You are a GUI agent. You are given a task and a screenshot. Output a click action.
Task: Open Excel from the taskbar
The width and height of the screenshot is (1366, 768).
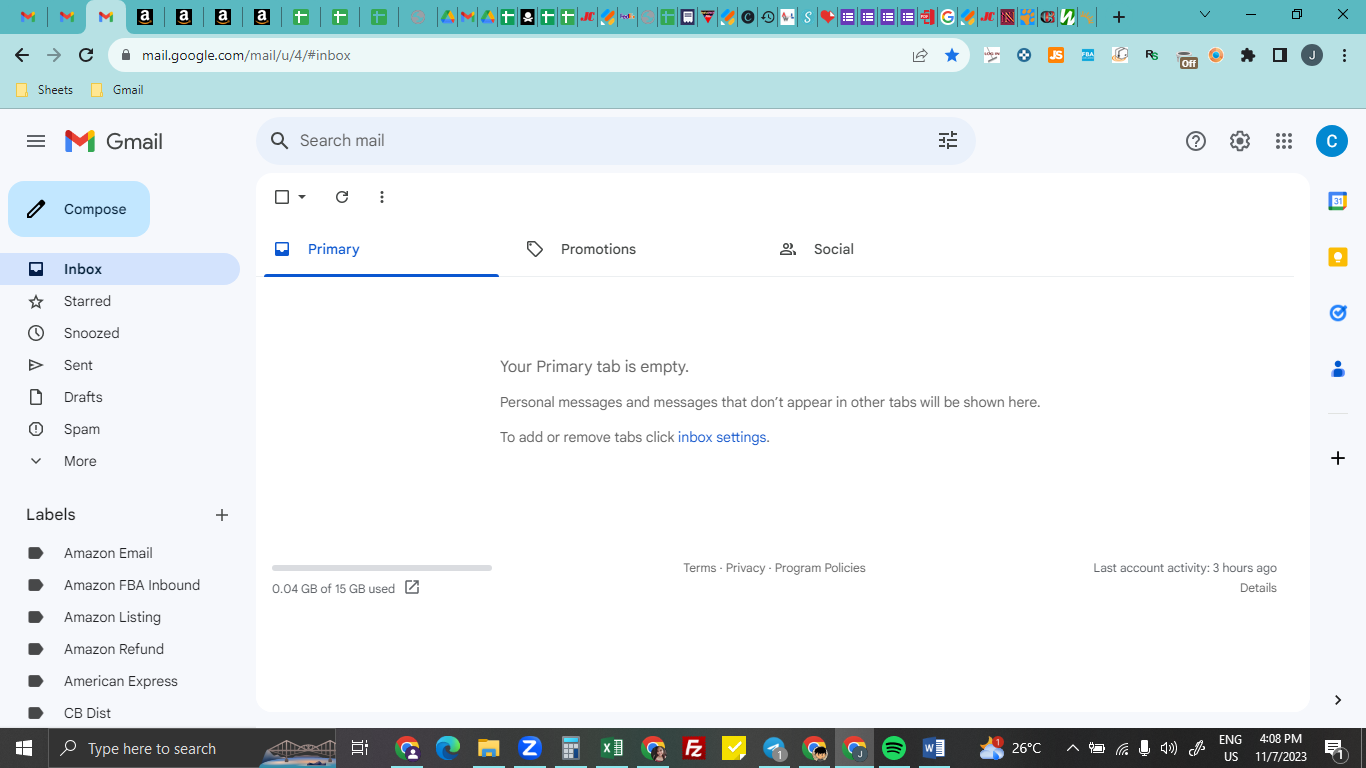[x=612, y=748]
